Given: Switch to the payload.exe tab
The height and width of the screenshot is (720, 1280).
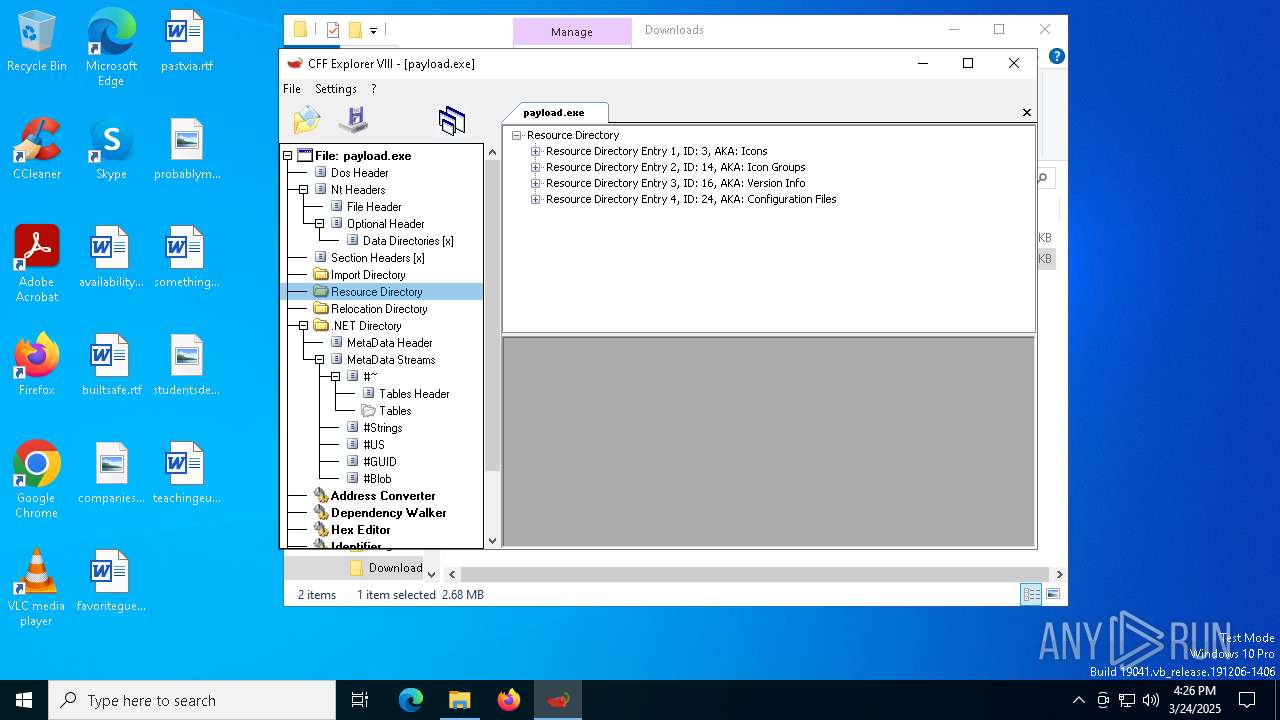Looking at the screenshot, I should pyautogui.click(x=554, y=113).
